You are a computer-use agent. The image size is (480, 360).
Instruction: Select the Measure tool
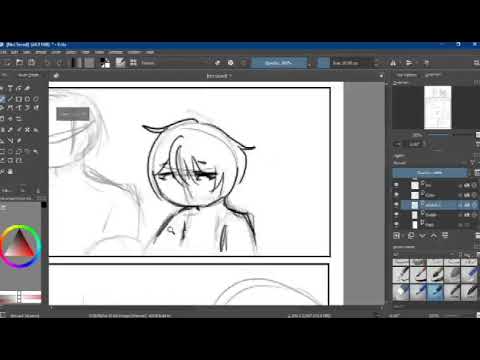point(10,140)
